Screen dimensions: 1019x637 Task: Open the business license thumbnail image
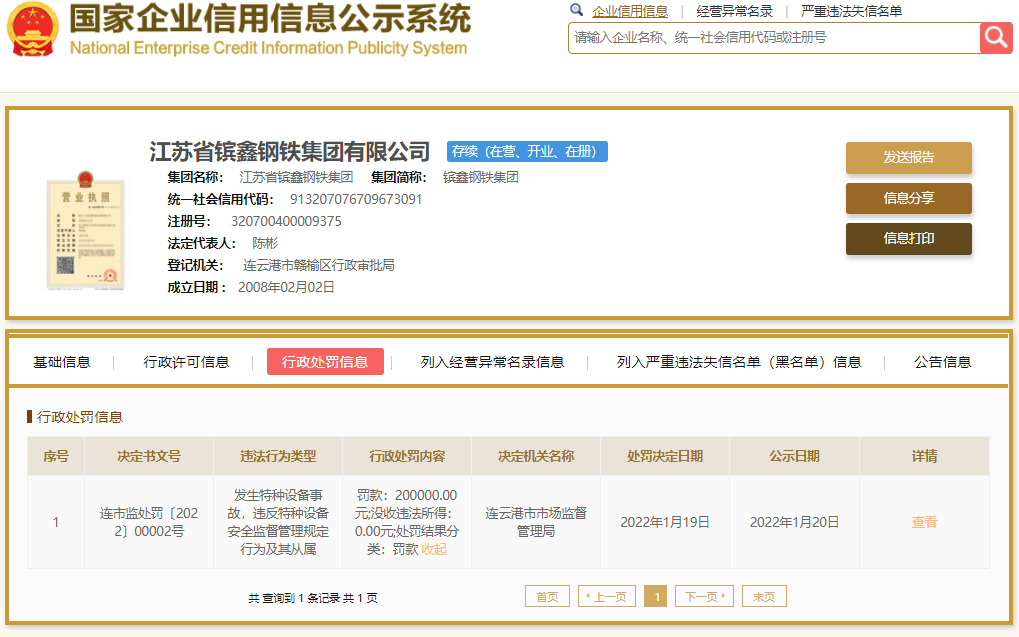(x=85, y=230)
